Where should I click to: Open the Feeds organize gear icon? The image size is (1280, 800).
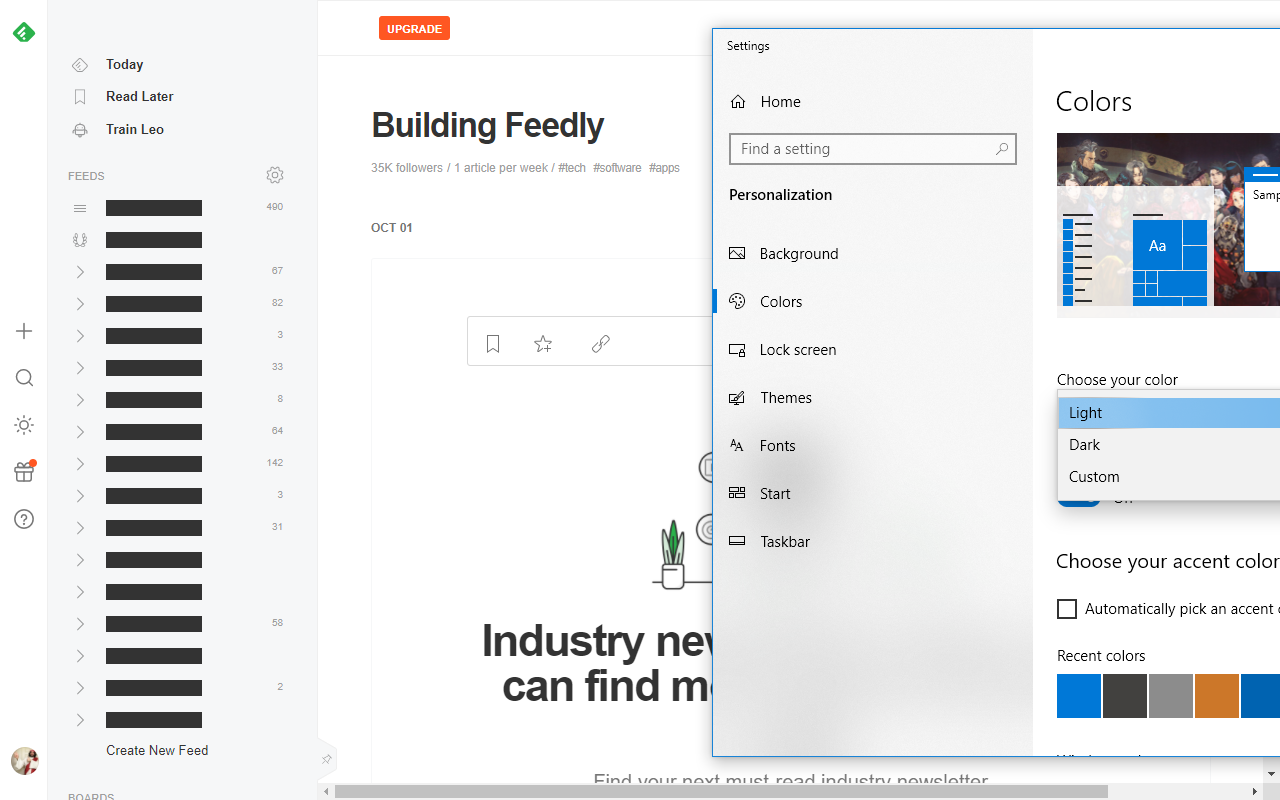point(275,175)
